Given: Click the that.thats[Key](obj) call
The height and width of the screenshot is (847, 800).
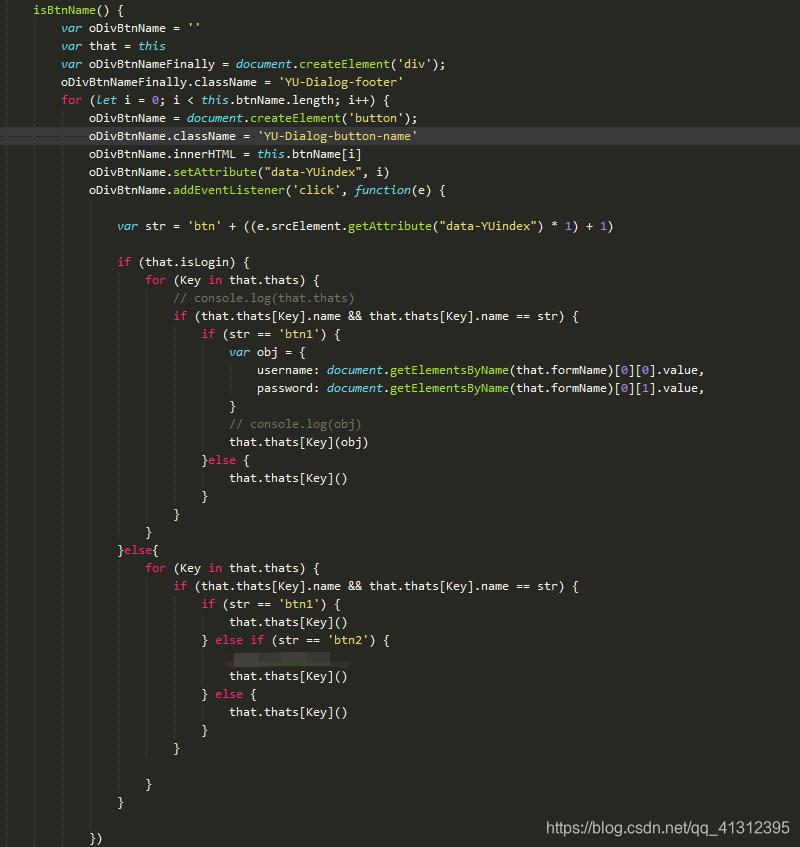Looking at the screenshot, I should click(x=299, y=442).
